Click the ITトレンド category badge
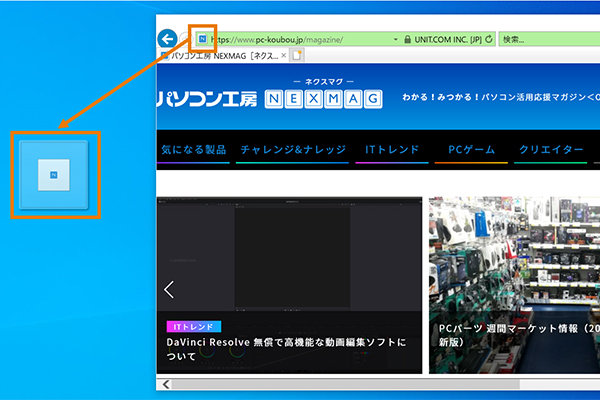This screenshot has height=400, width=600. [194, 327]
